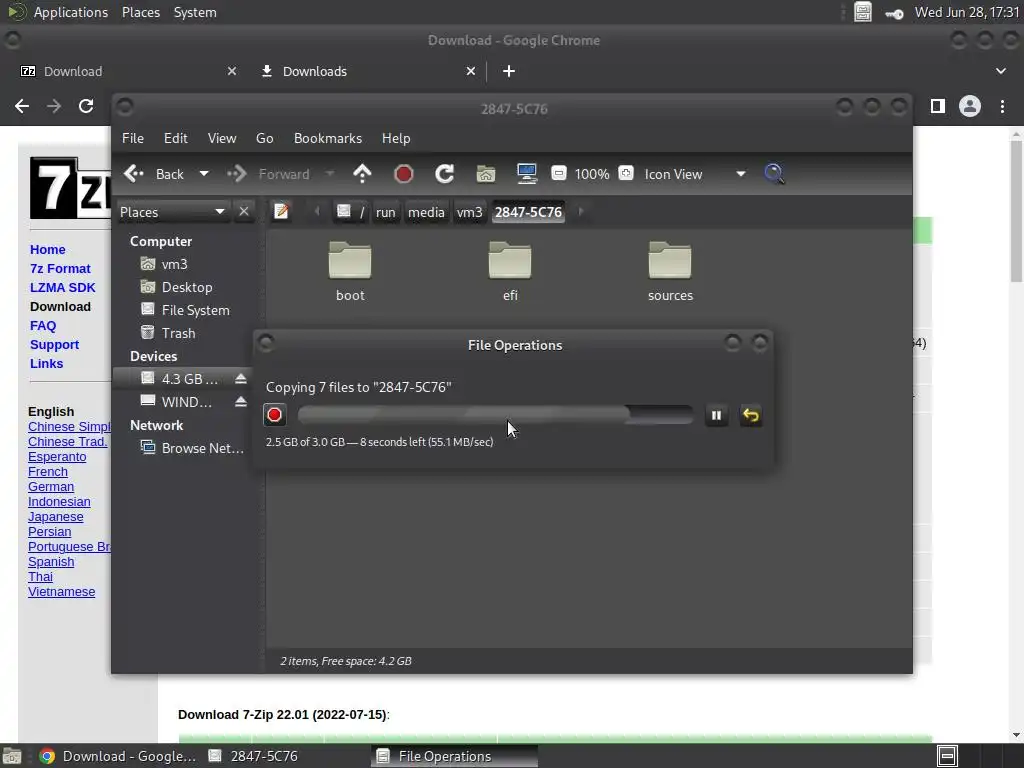Navigate to the run path segment

pos(385,212)
